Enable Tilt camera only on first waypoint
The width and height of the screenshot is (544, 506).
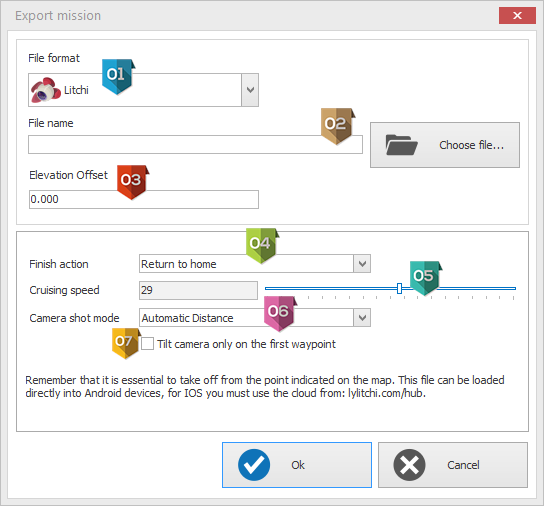click(147, 344)
